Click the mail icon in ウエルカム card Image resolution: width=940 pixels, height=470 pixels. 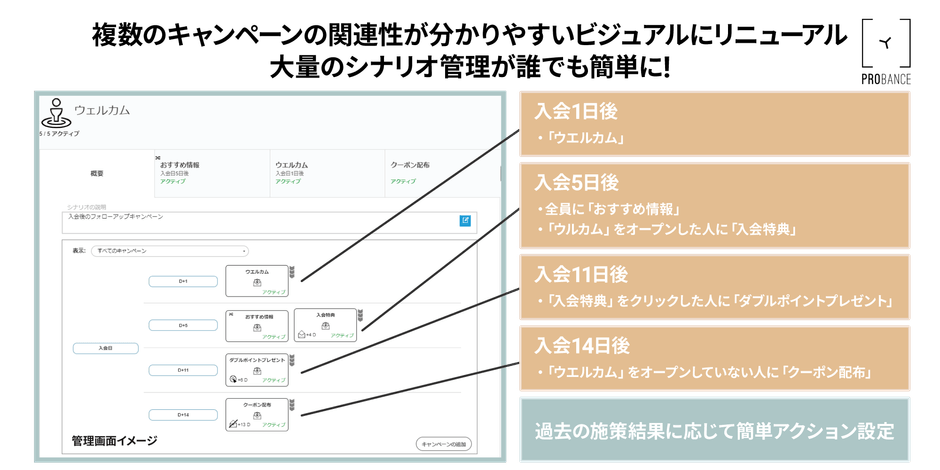(256, 283)
